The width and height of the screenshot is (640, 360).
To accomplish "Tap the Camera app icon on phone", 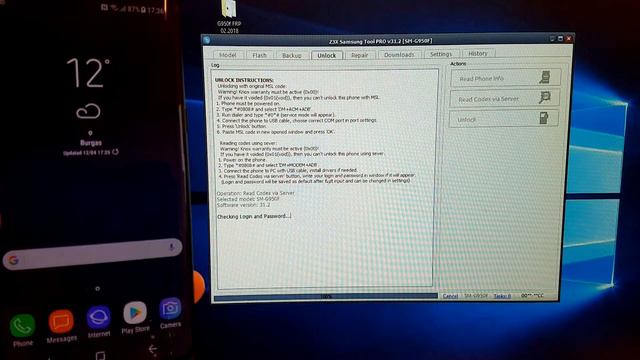I will pos(170,309).
